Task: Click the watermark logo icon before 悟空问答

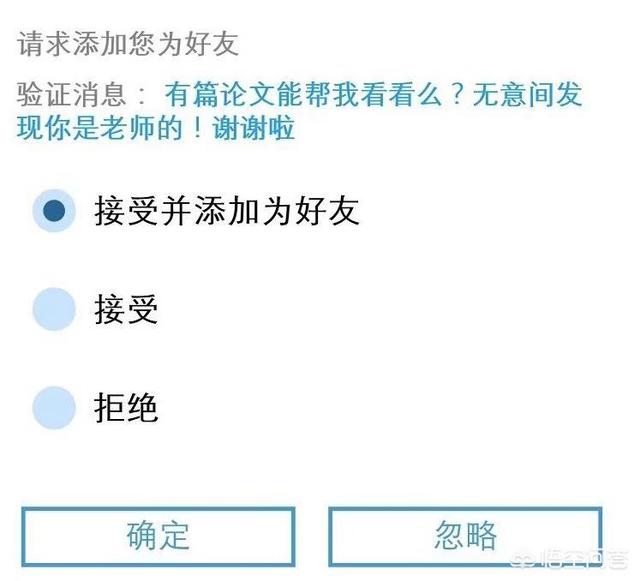Action: point(524,560)
